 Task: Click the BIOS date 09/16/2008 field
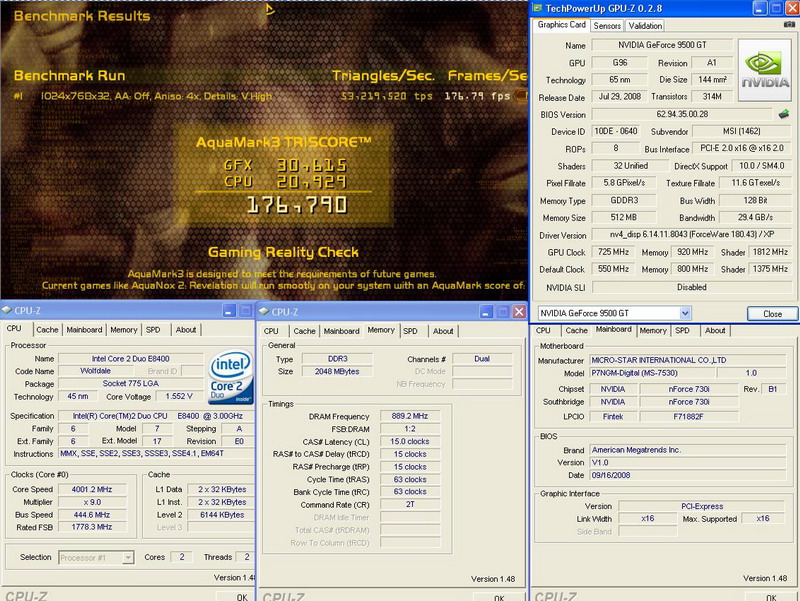[x=687, y=475]
